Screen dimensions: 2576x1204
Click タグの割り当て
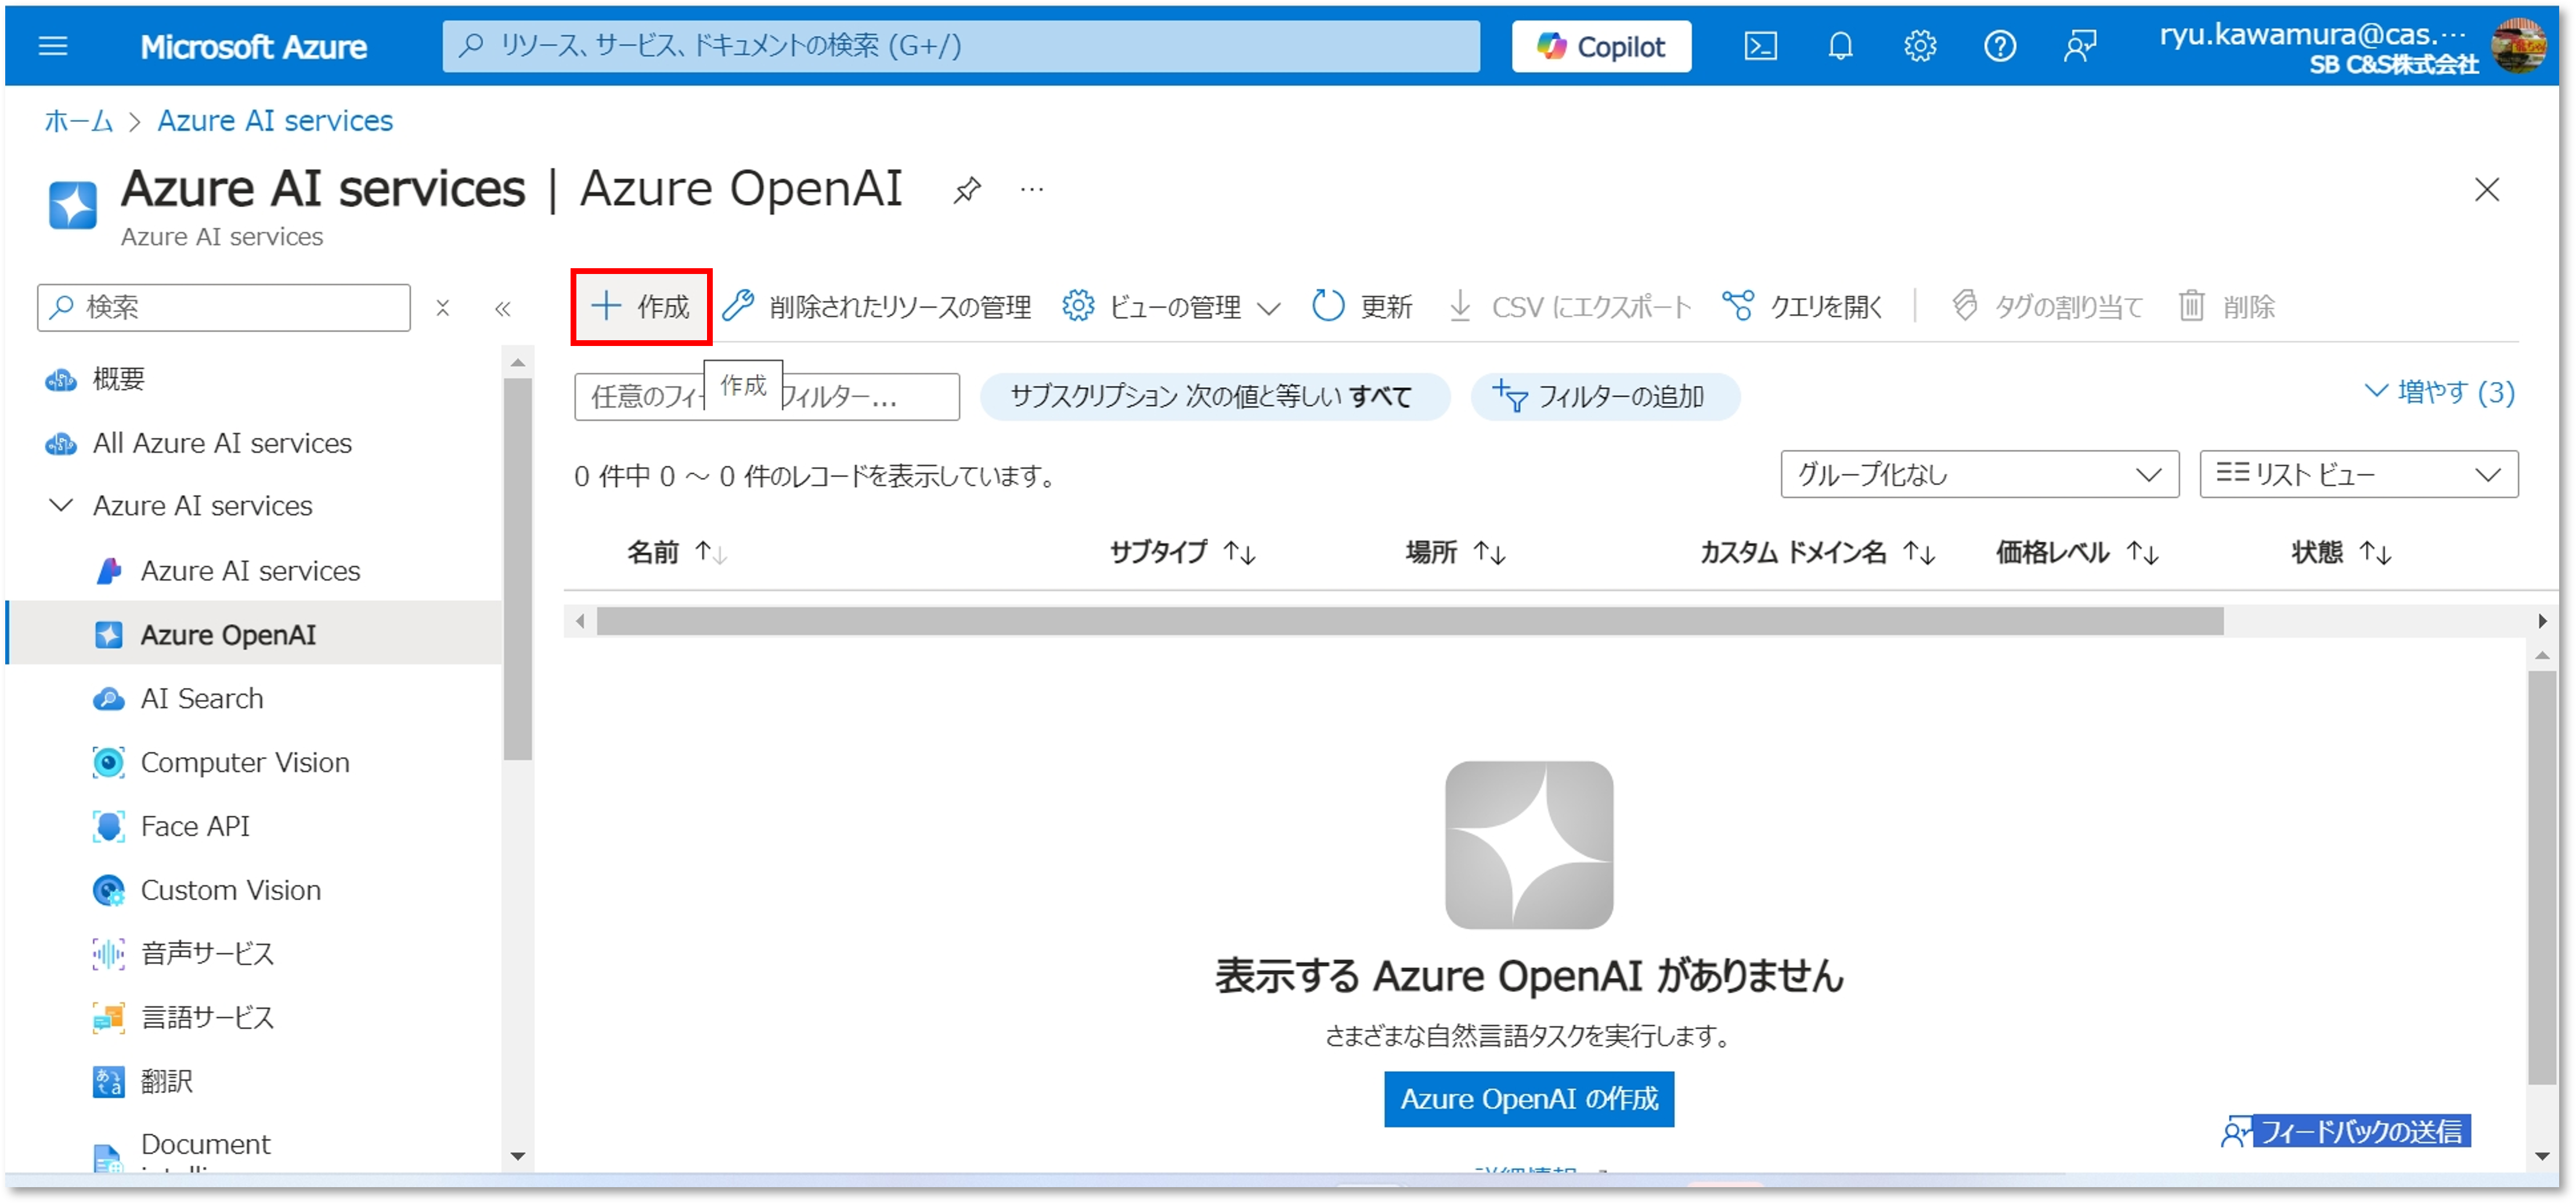click(2047, 307)
